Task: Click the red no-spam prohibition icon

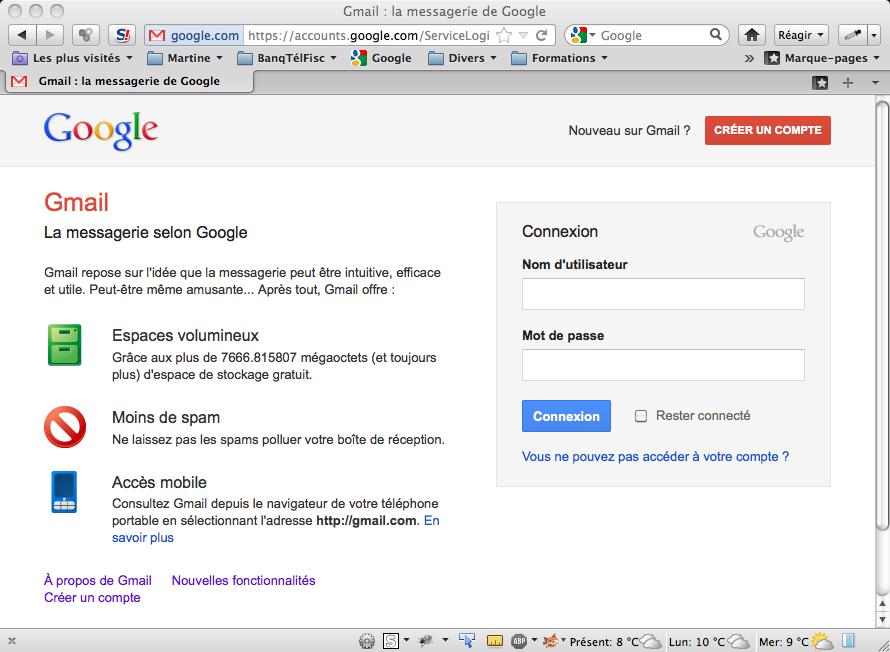Action: tap(65, 427)
